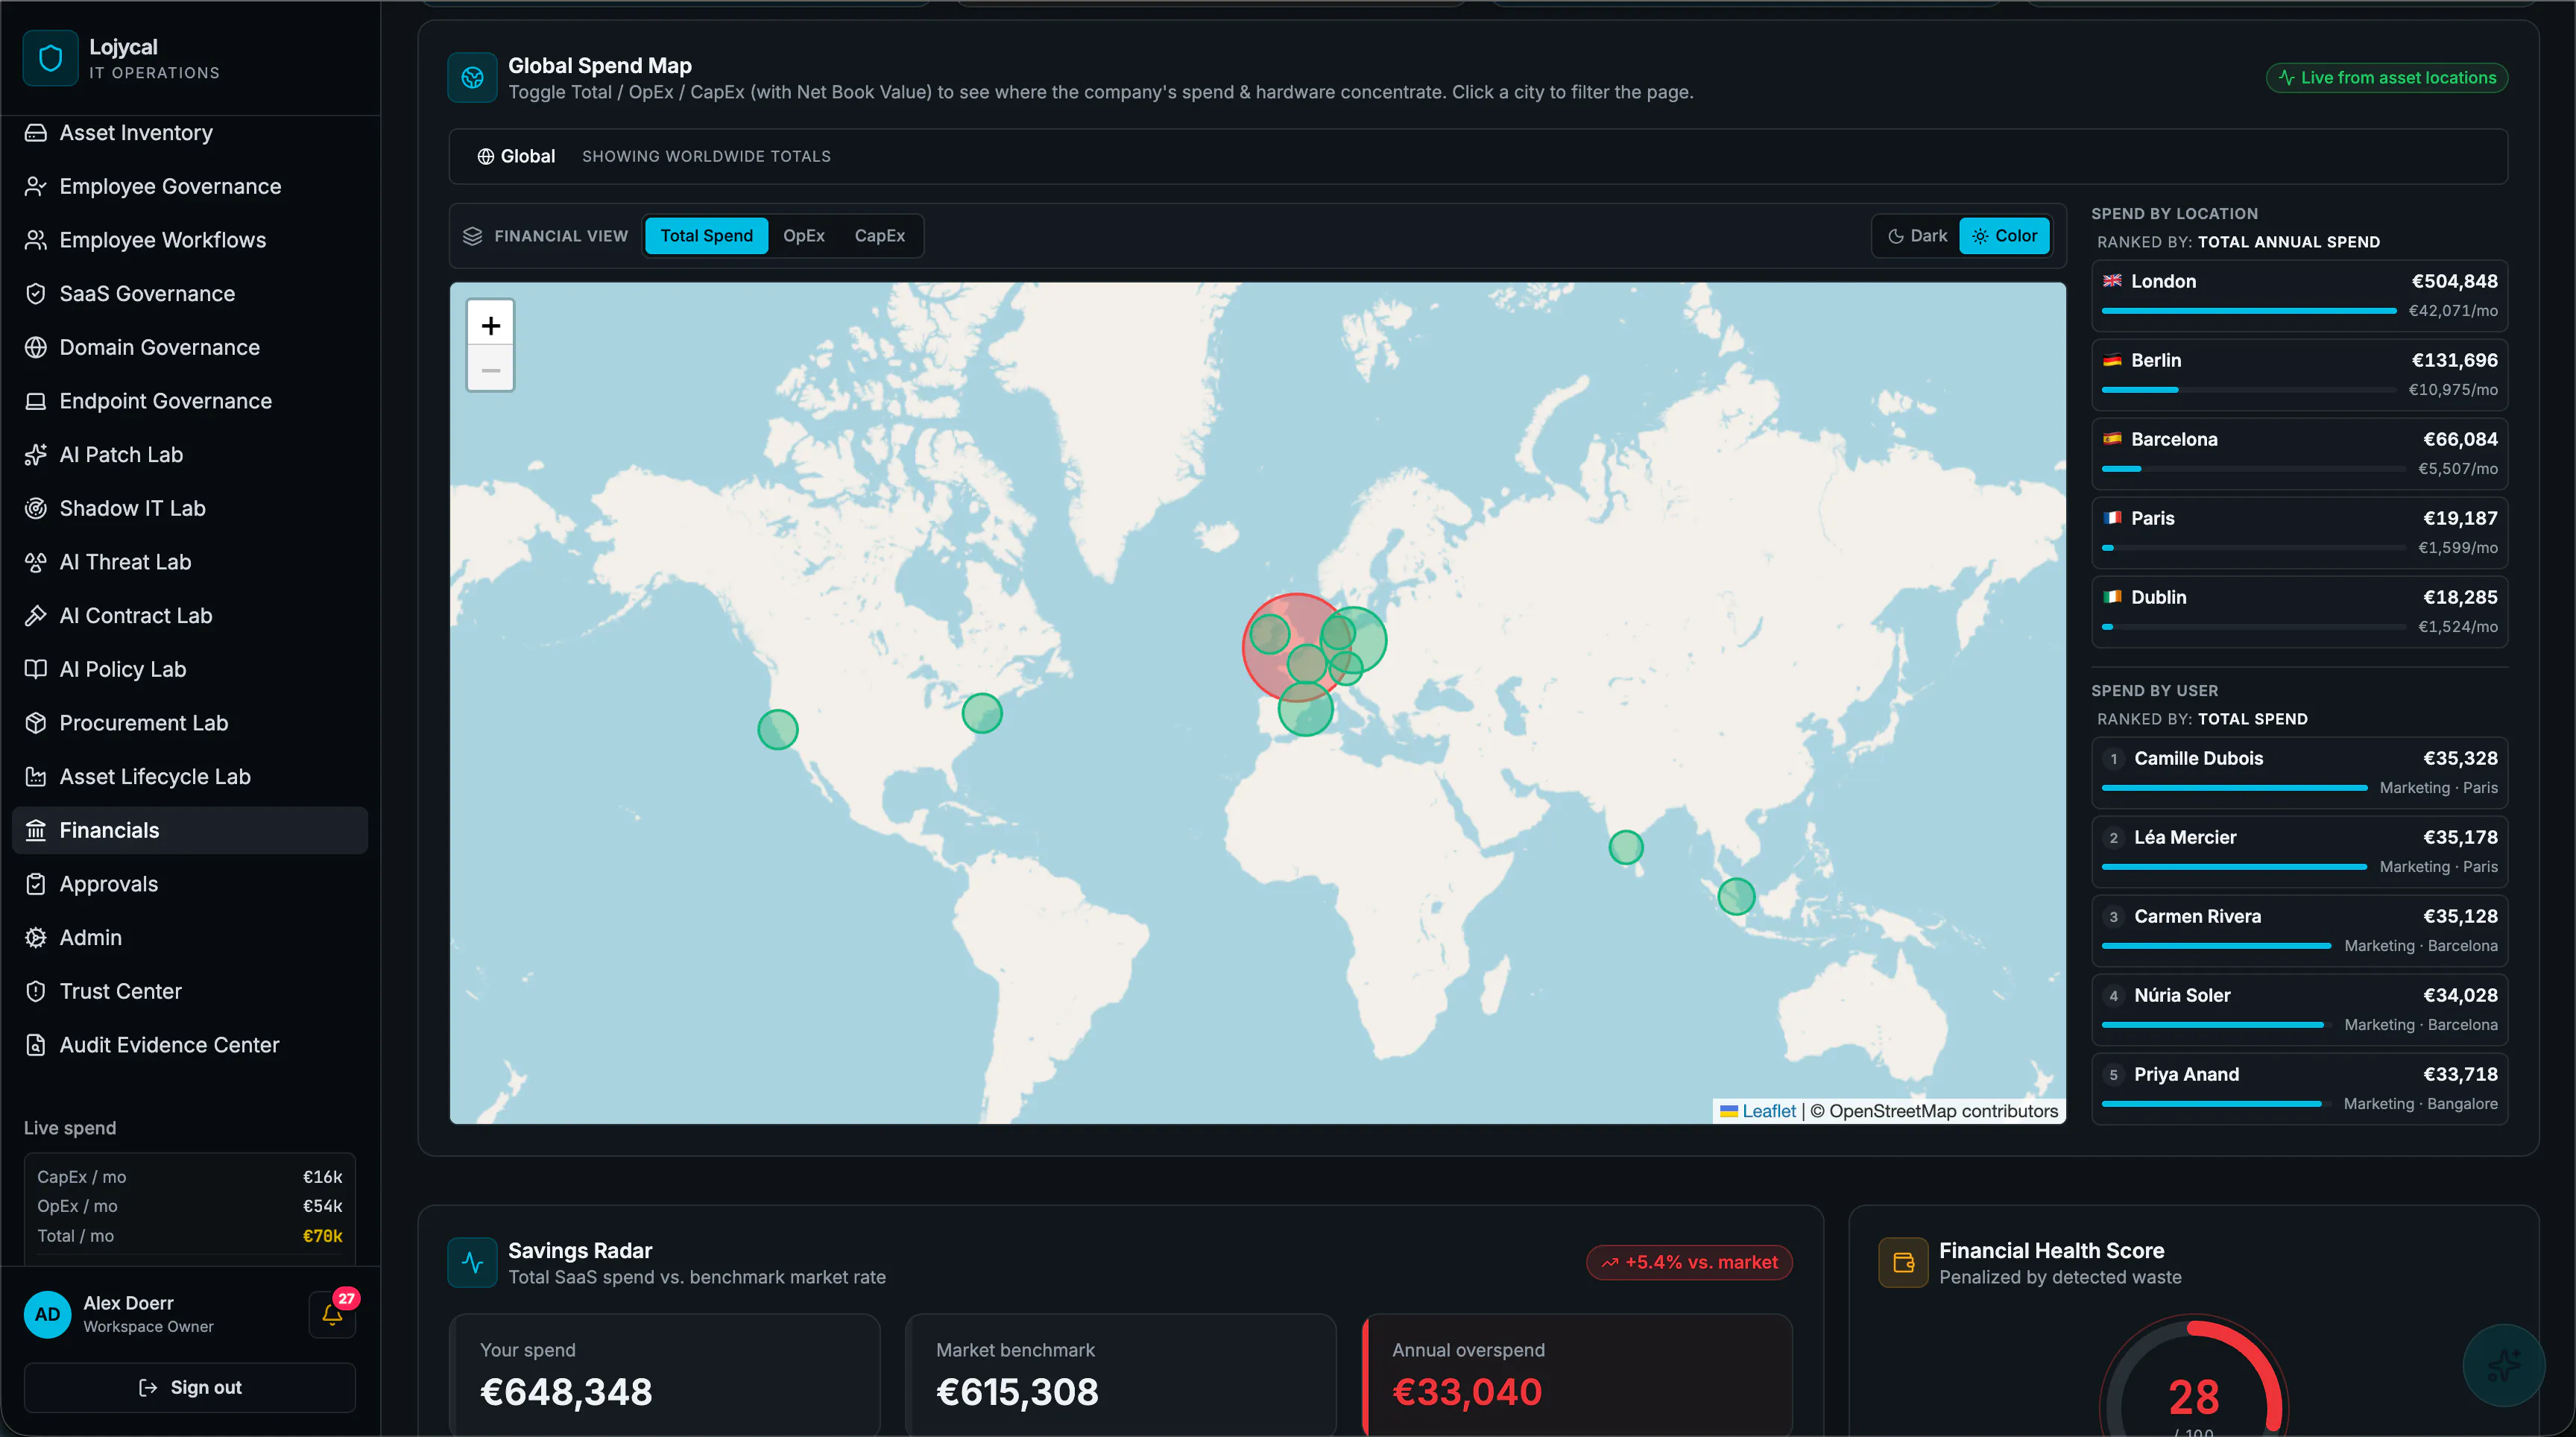Select Carmen Rivera user row

pyautogui.click(x=2299, y=930)
